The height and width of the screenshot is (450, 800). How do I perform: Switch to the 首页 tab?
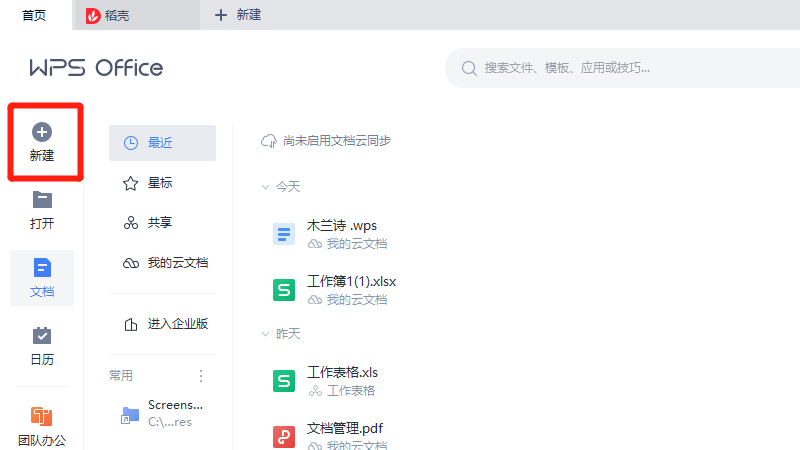(x=34, y=15)
